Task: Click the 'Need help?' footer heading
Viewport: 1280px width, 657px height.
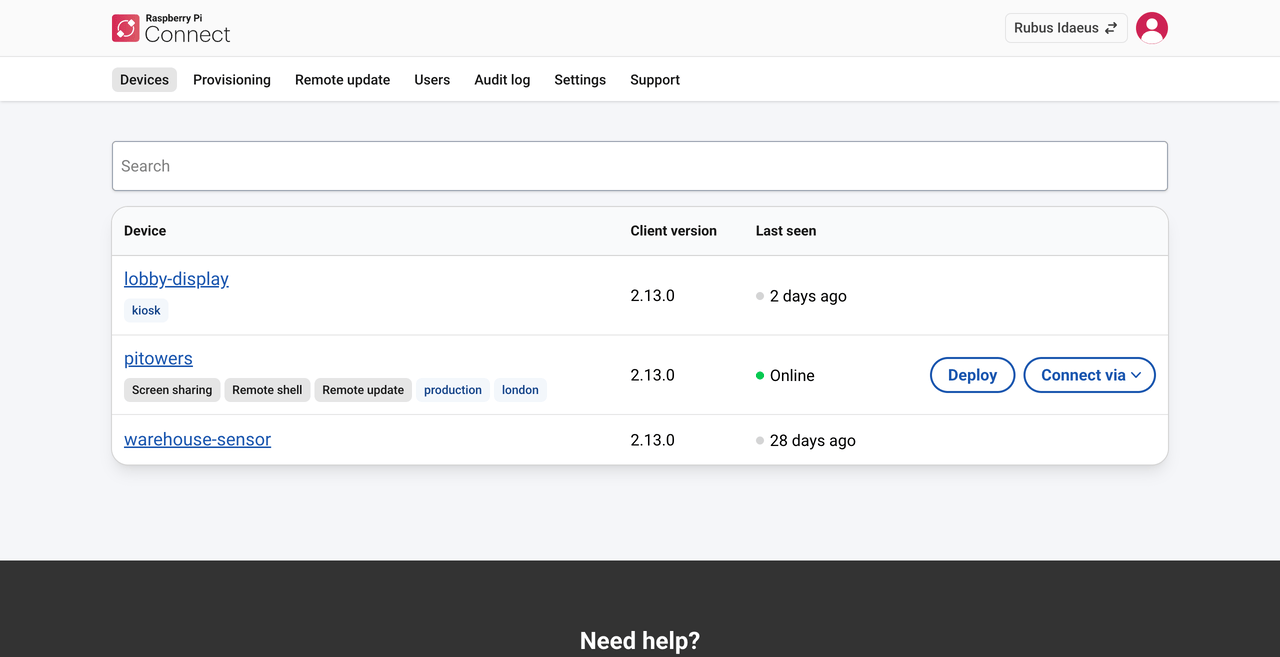Action: click(640, 641)
